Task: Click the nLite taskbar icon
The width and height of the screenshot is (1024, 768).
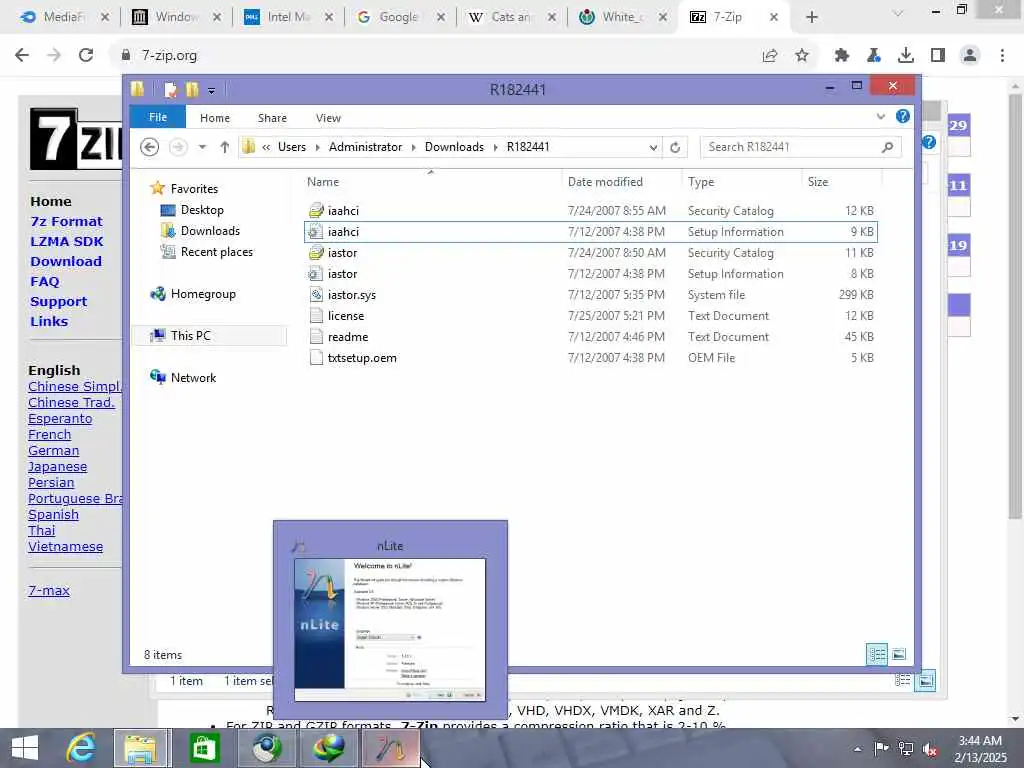Action: [x=391, y=748]
